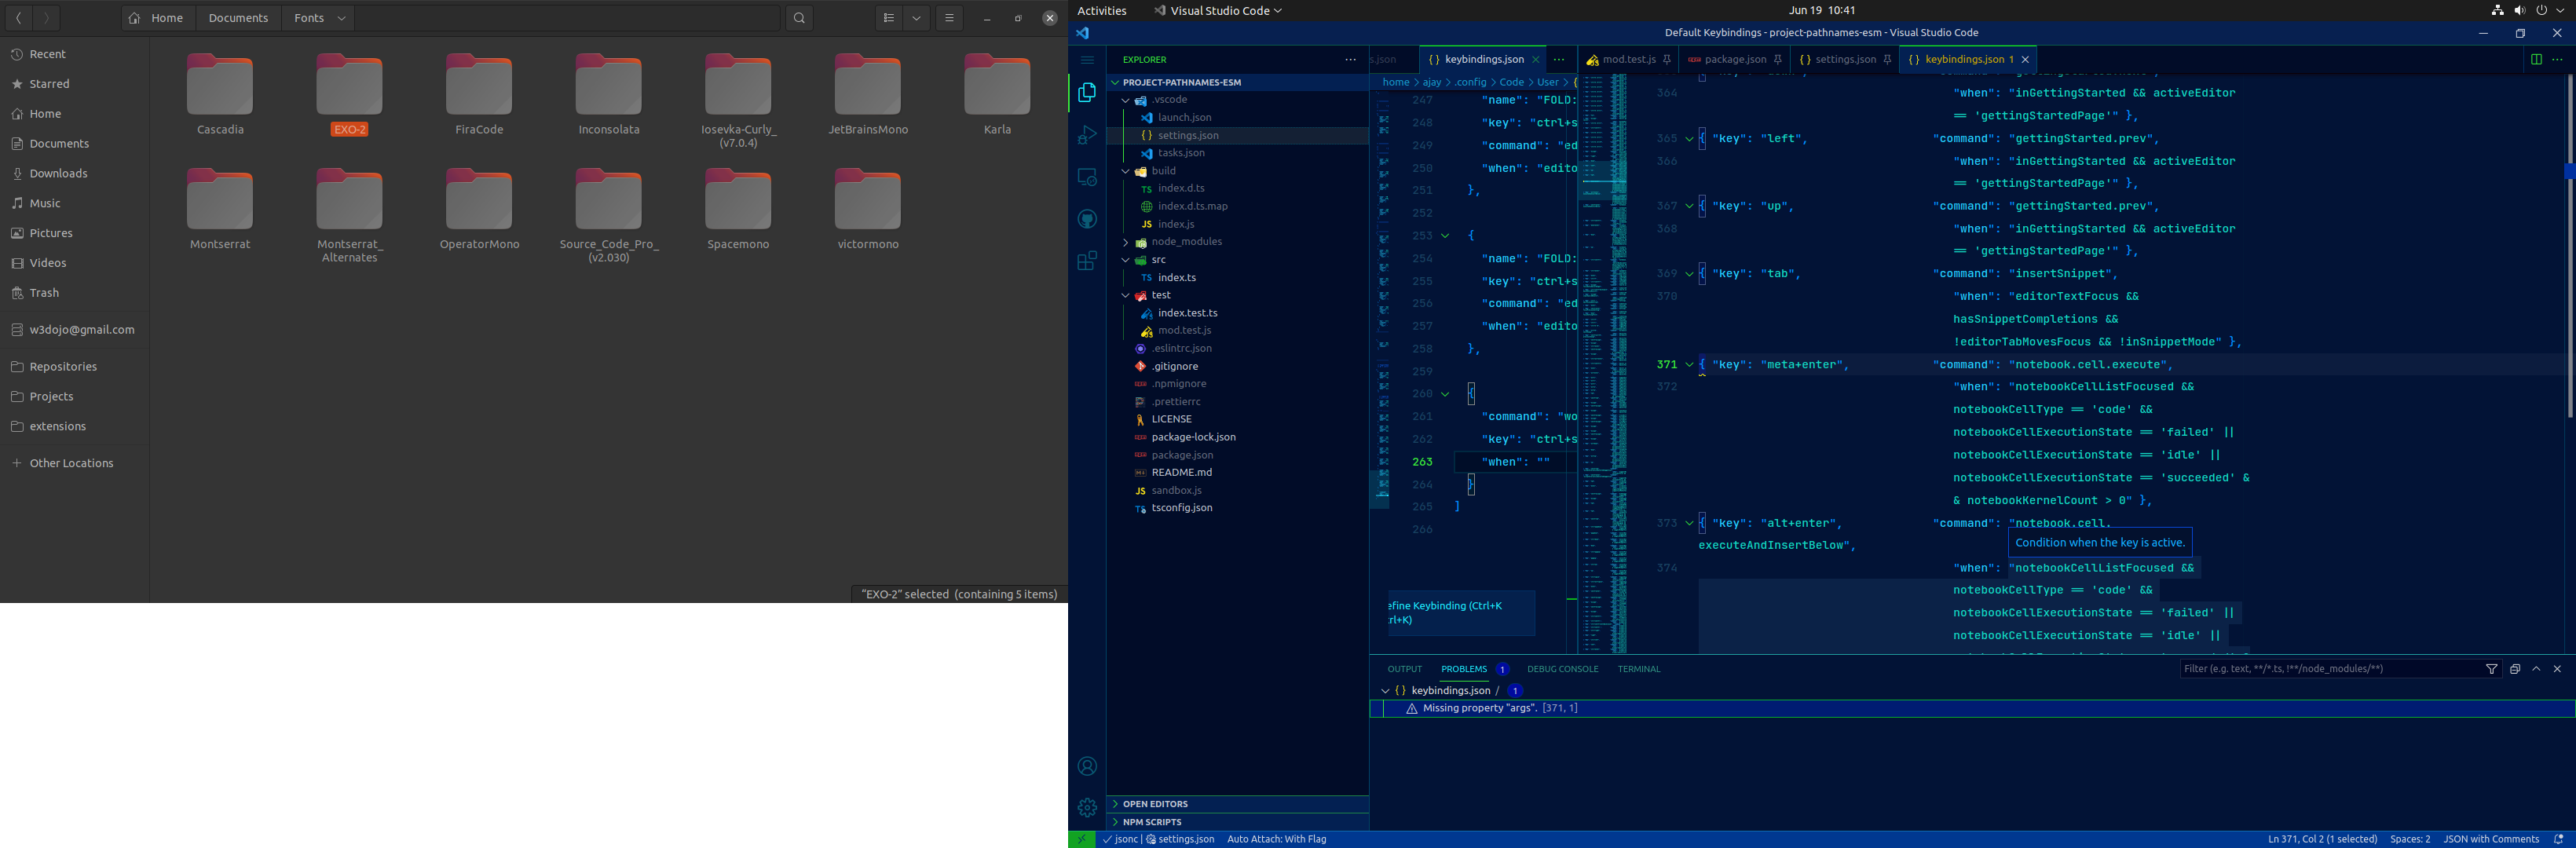Screen dimensions: 2576x848
Task: Open Explorer's Views and More Actions ellipsis
Action: (x=1350, y=60)
